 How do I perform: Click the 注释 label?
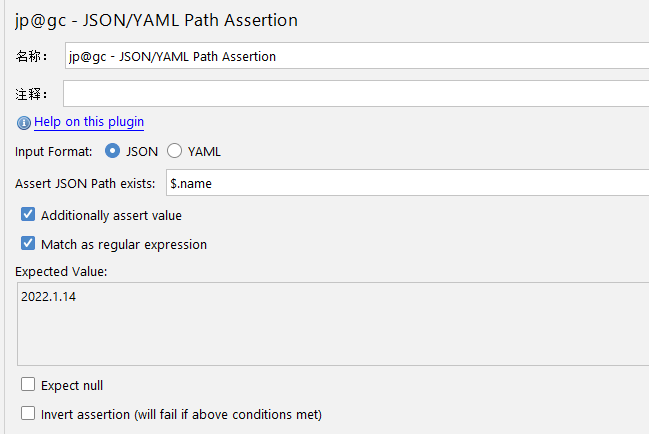click(x=31, y=94)
